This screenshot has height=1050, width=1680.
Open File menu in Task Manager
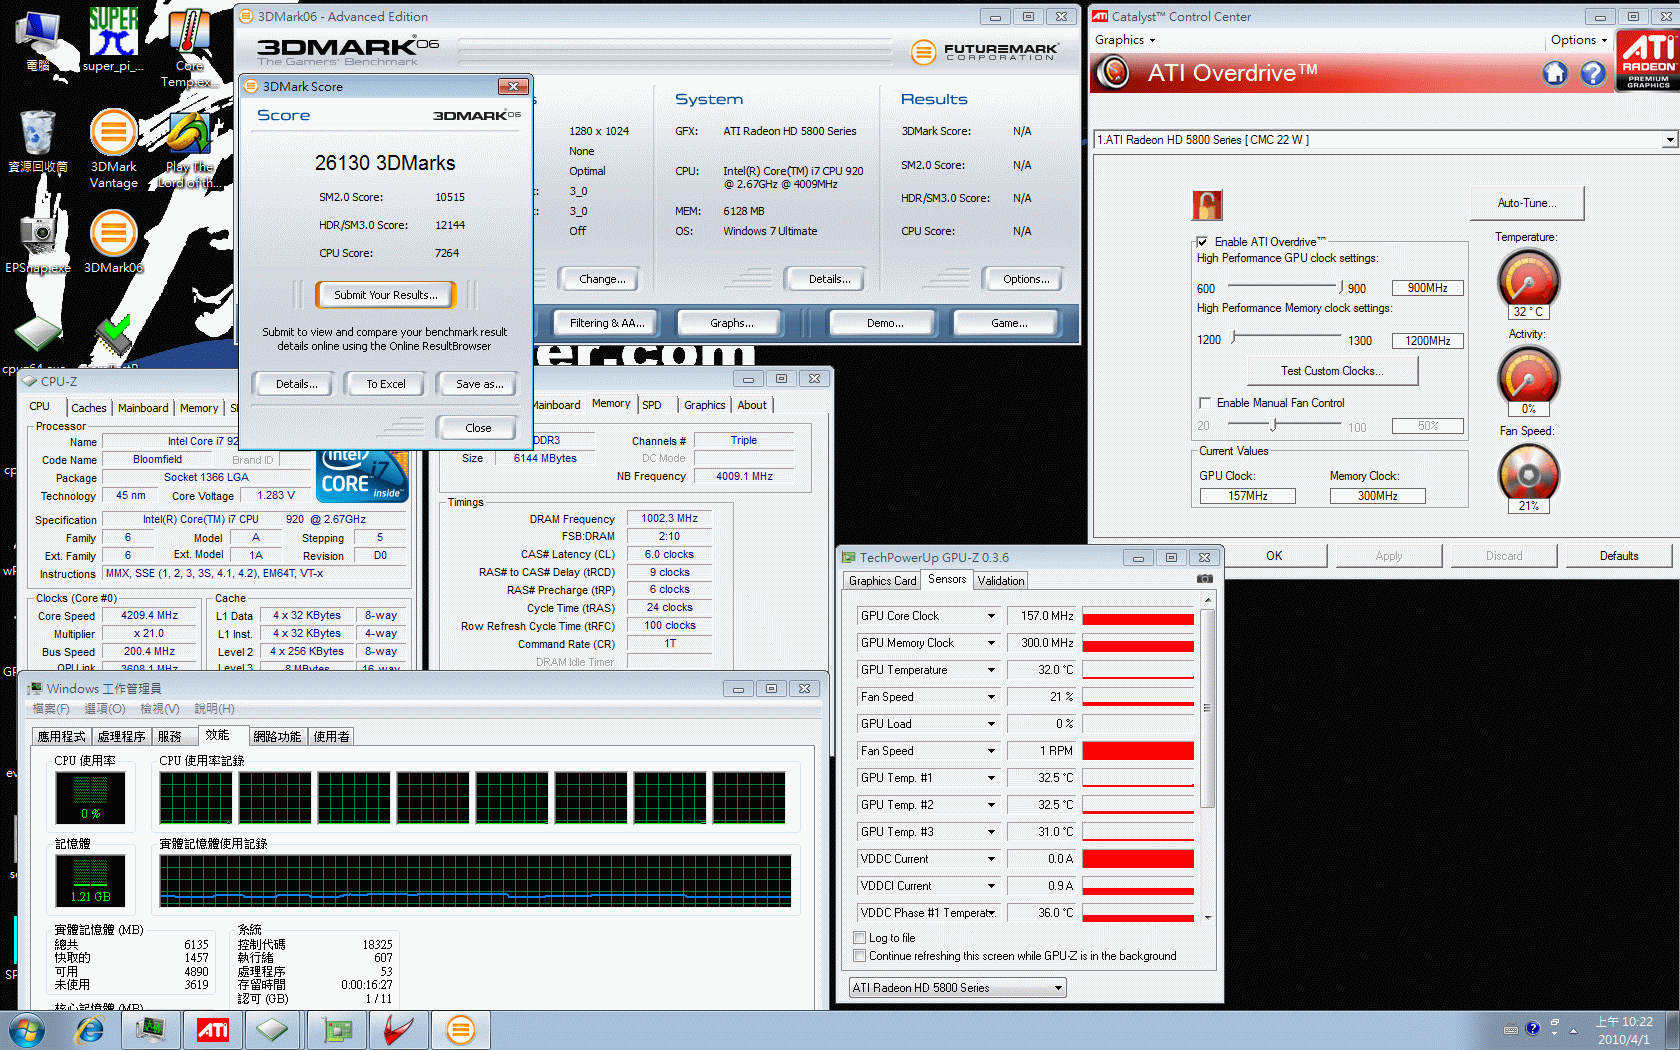(x=51, y=709)
